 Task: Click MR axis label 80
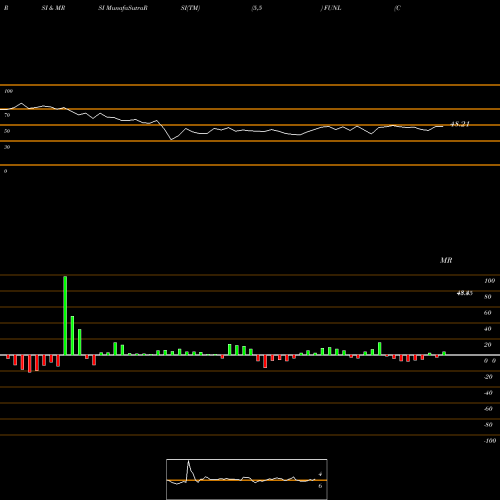[x=488, y=297]
